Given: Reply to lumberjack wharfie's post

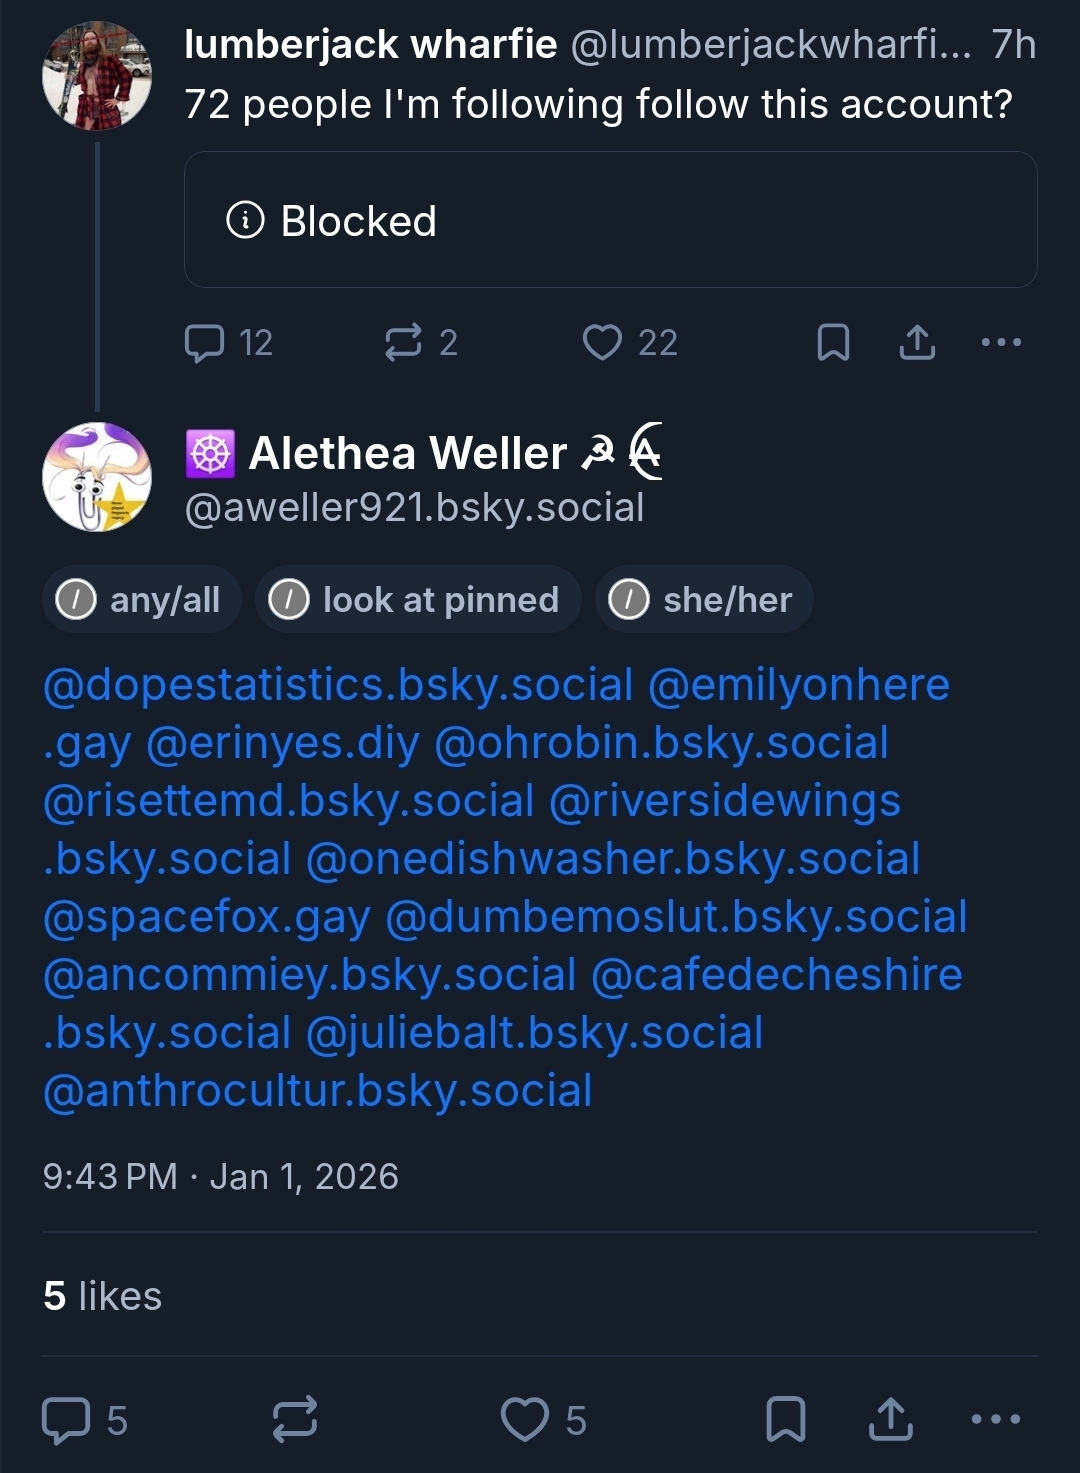Looking at the screenshot, I should (x=205, y=343).
